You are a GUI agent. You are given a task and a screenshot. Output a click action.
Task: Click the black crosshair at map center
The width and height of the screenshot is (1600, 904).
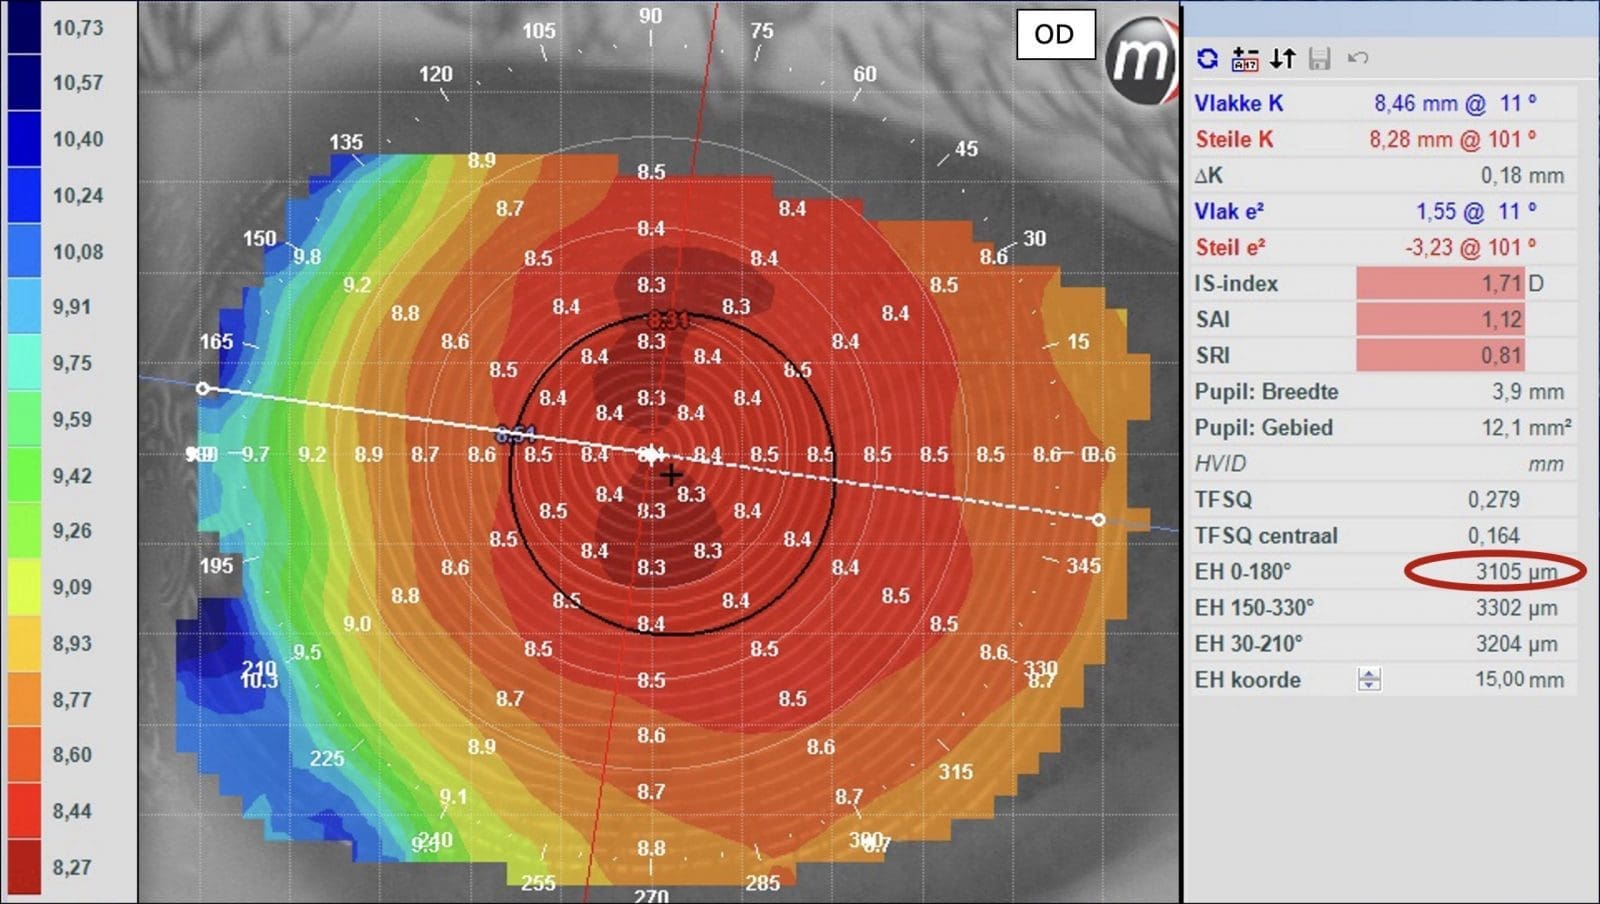click(x=671, y=476)
